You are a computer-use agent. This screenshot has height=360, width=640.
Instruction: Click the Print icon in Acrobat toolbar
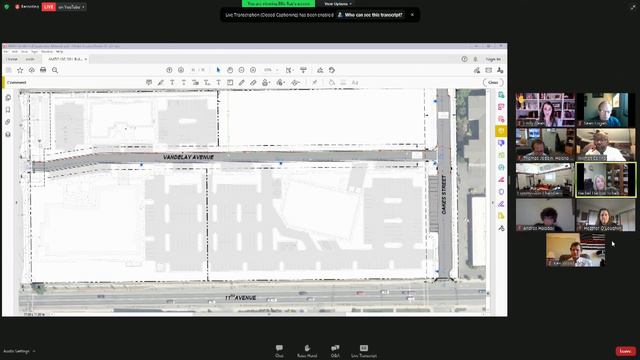(x=43, y=70)
